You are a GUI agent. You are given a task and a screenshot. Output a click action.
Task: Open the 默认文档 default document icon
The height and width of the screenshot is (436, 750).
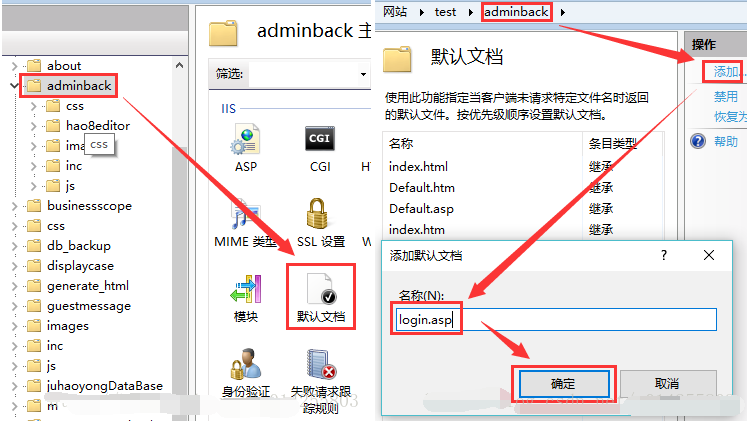pyautogui.click(x=321, y=289)
